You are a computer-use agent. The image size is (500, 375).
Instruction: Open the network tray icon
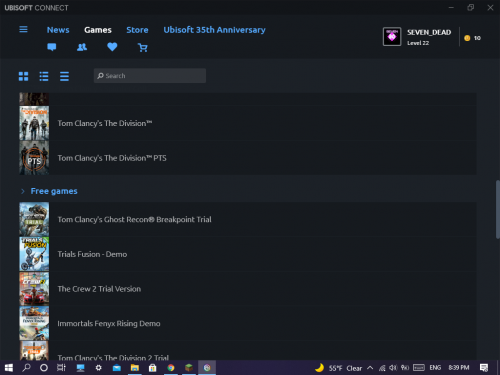pos(382,368)
